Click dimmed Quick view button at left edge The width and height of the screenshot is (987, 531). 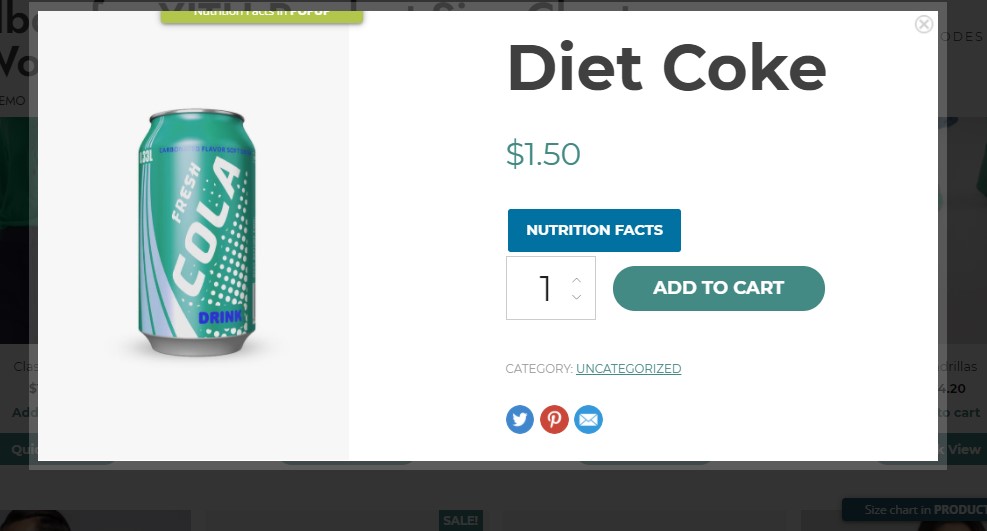(x=19, y=449)
